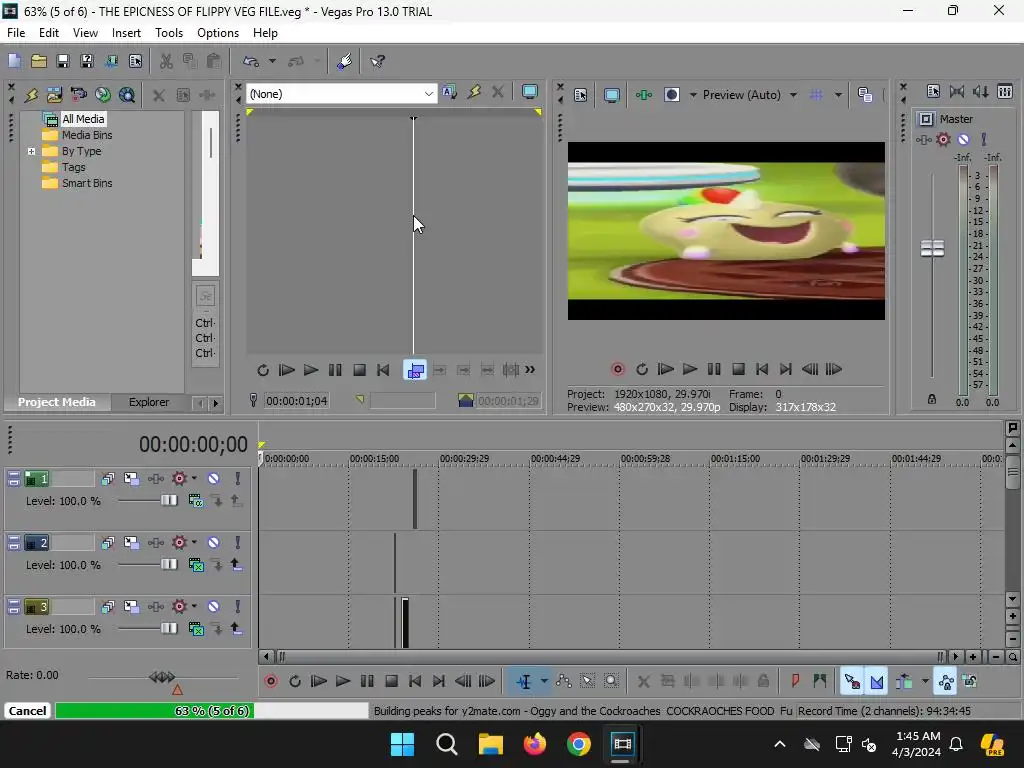
Task: Show more trimmer buttons with the chevron
Action: [530, 370]
